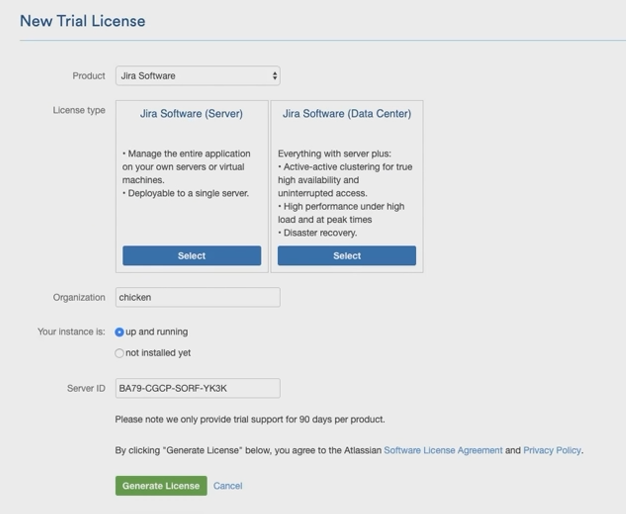Click the 'Product' label
Image resolution: width=626 pixels, height=514 pixels.
(x=89, y=76)
